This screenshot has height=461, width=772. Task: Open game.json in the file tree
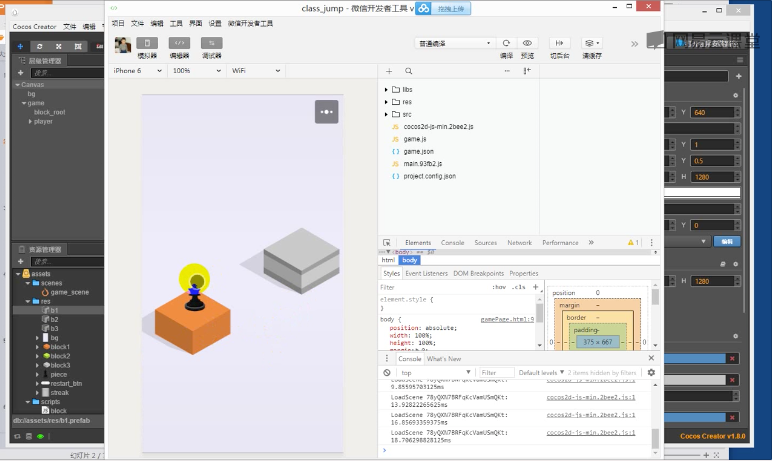coord(418,151)
